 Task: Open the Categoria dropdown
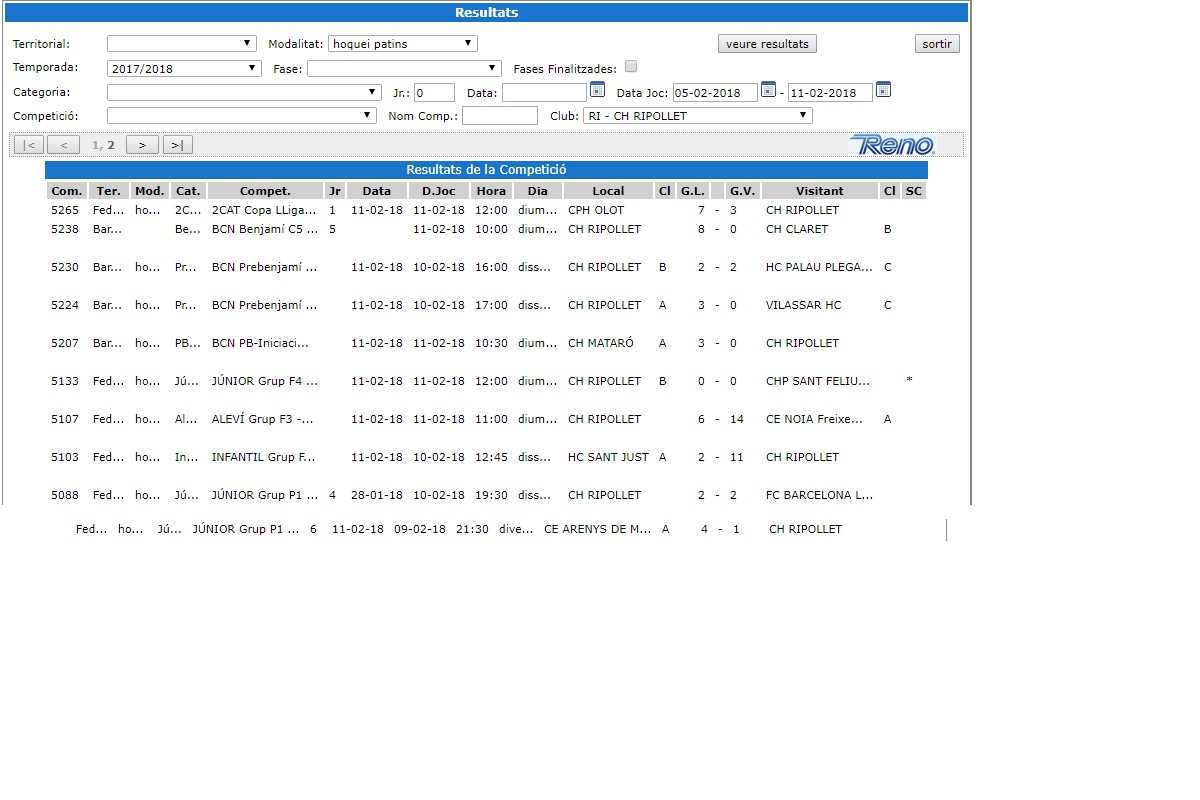243,92
